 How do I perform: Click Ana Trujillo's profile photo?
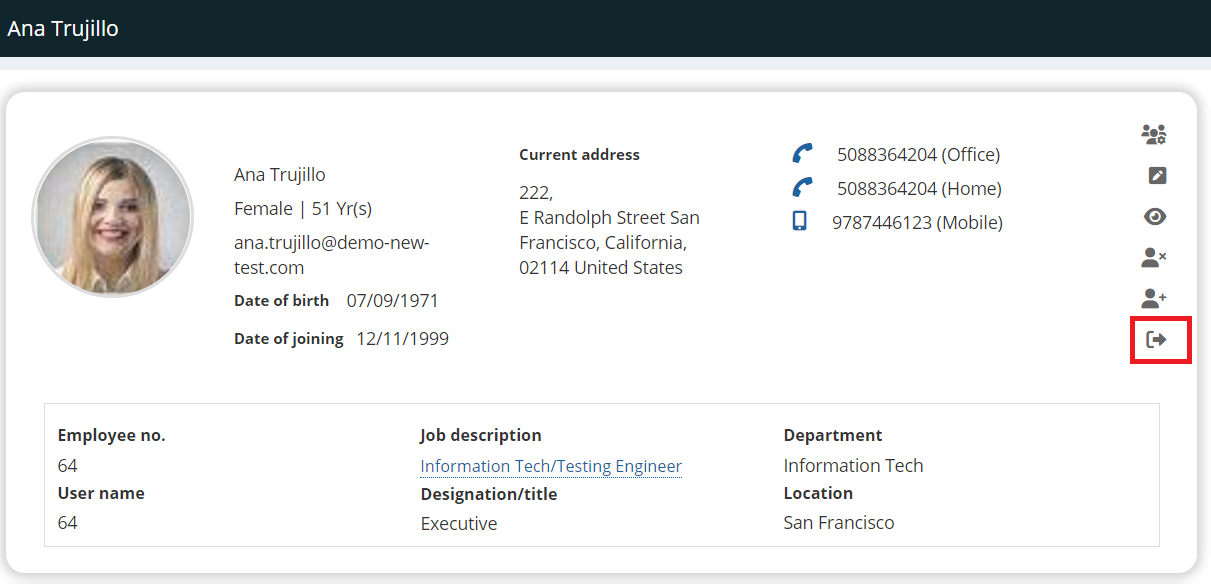pyautogui.click(x=112, y=217)
